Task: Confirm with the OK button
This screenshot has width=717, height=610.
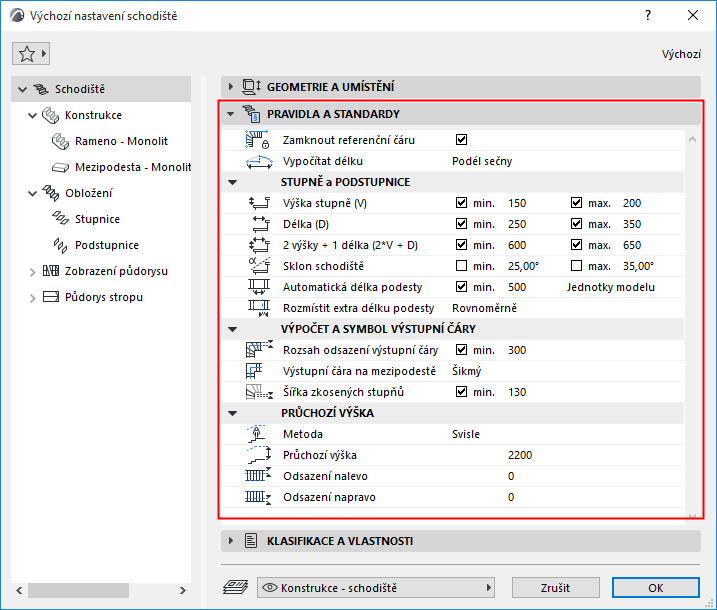Action: pos(656,588)
